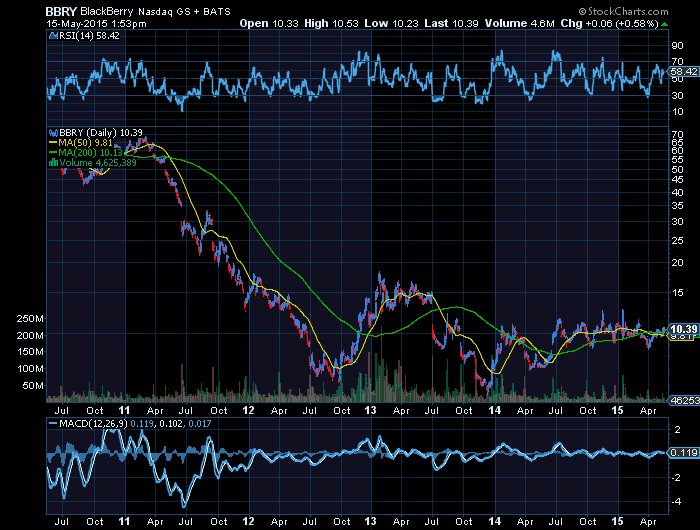Click the candlestick icon beside BBRY (Daily)
The height and width of the screenshot is (530, 700).
(x=54, y=133)
